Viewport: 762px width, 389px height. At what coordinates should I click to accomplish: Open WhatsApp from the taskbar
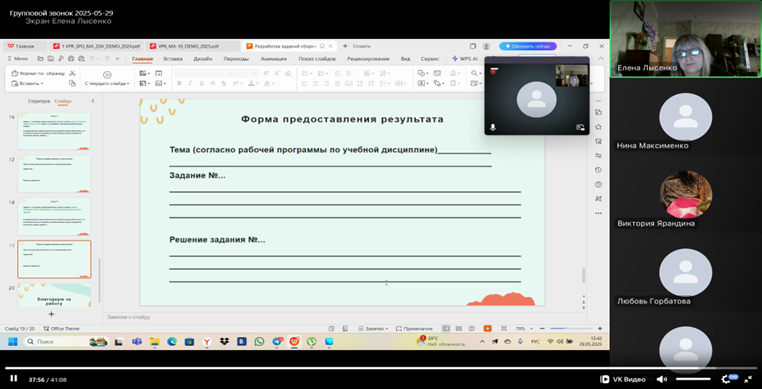(259, 342)
